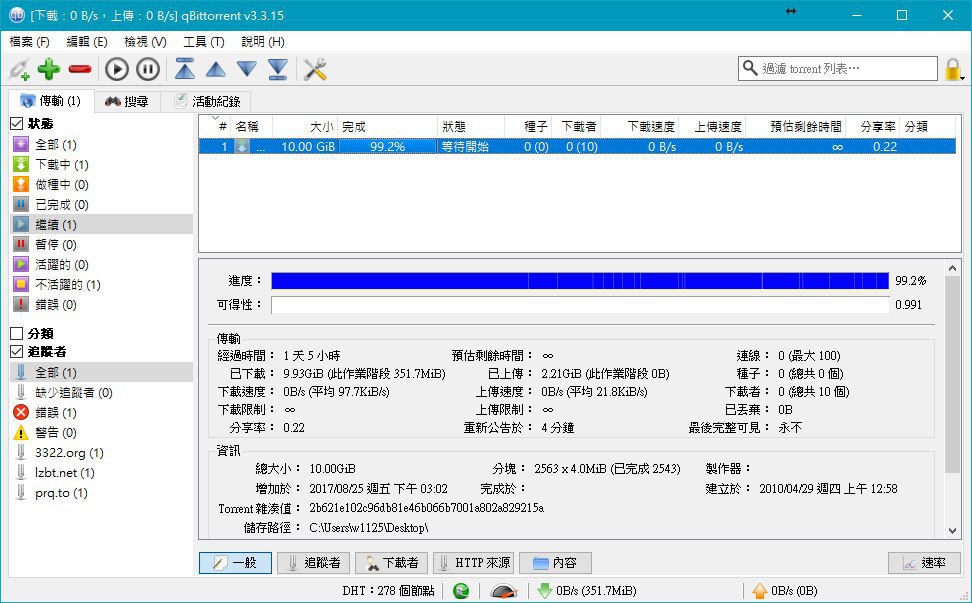Click the 追蹤者 button below details

point(314,563)
